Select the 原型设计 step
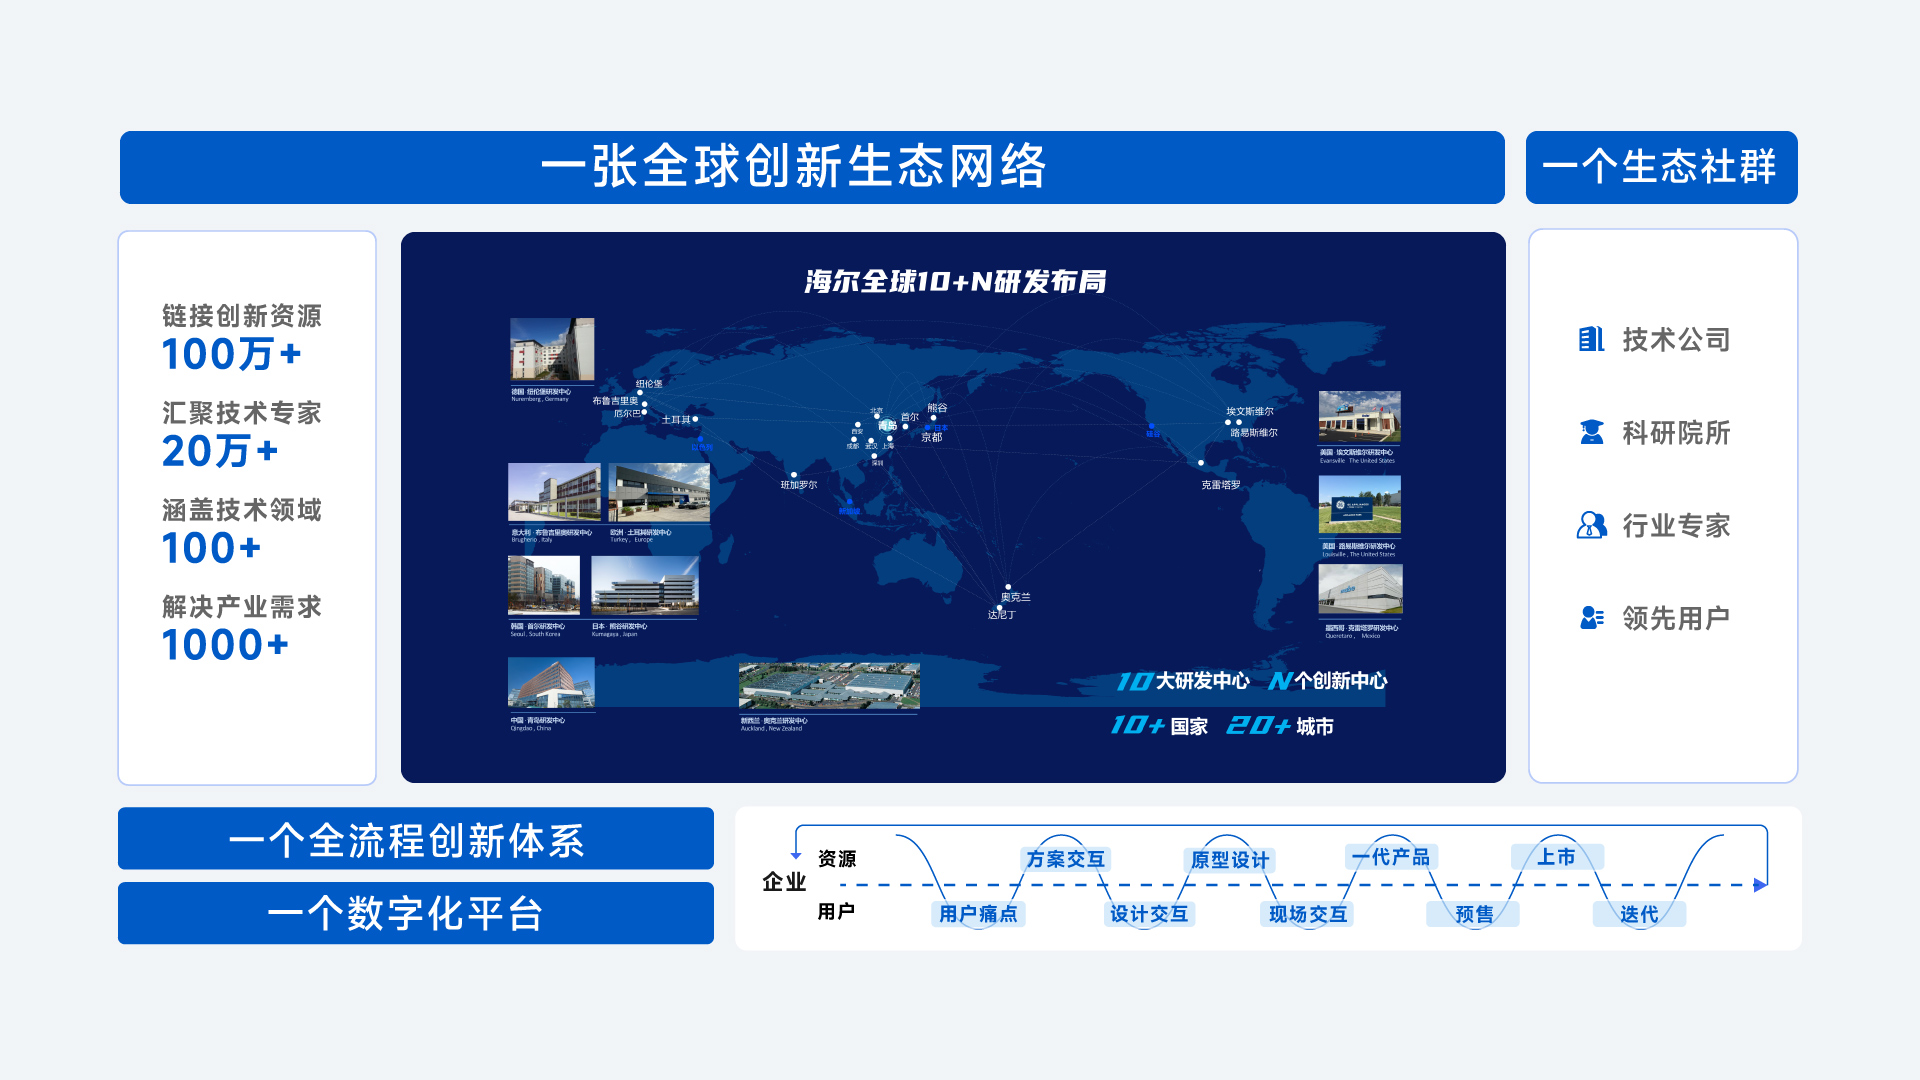The width and height of the screenshot is (1920, 1080). [1229, 860]
